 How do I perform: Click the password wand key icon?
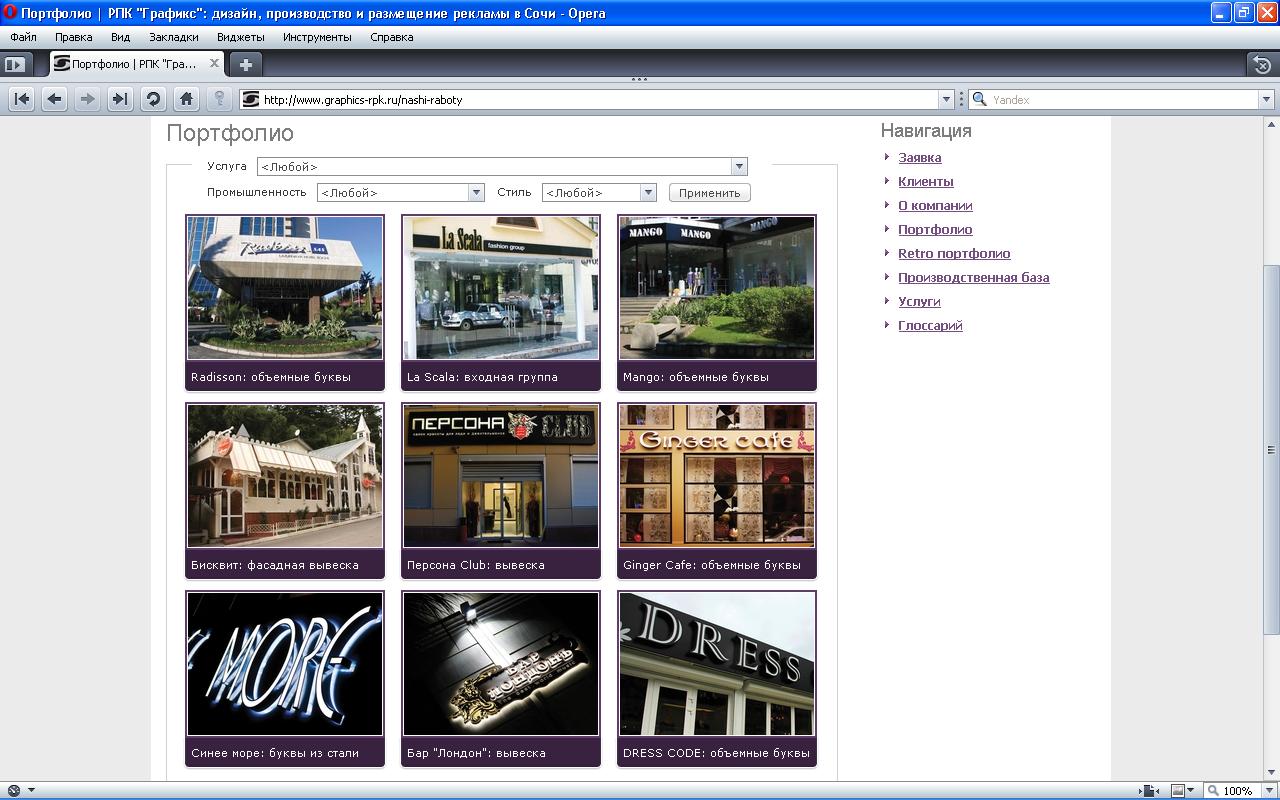[x=219, y=99]
